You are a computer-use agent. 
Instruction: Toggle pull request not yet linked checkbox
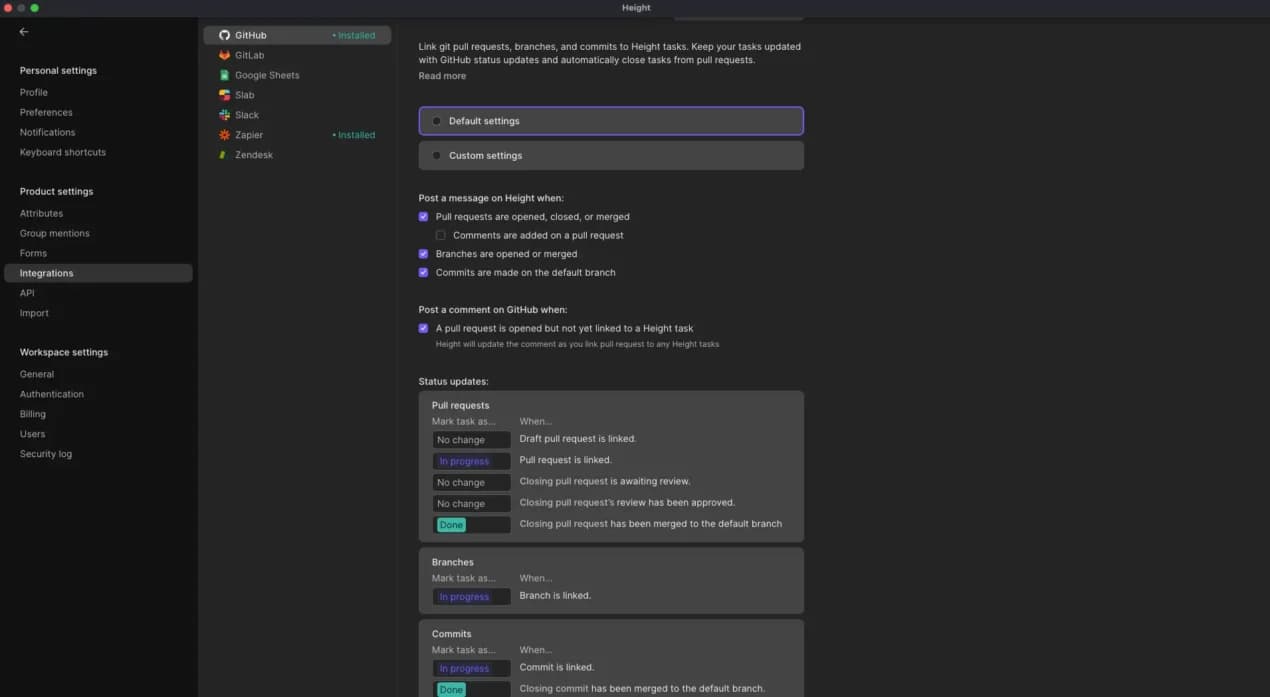point(423,328)
